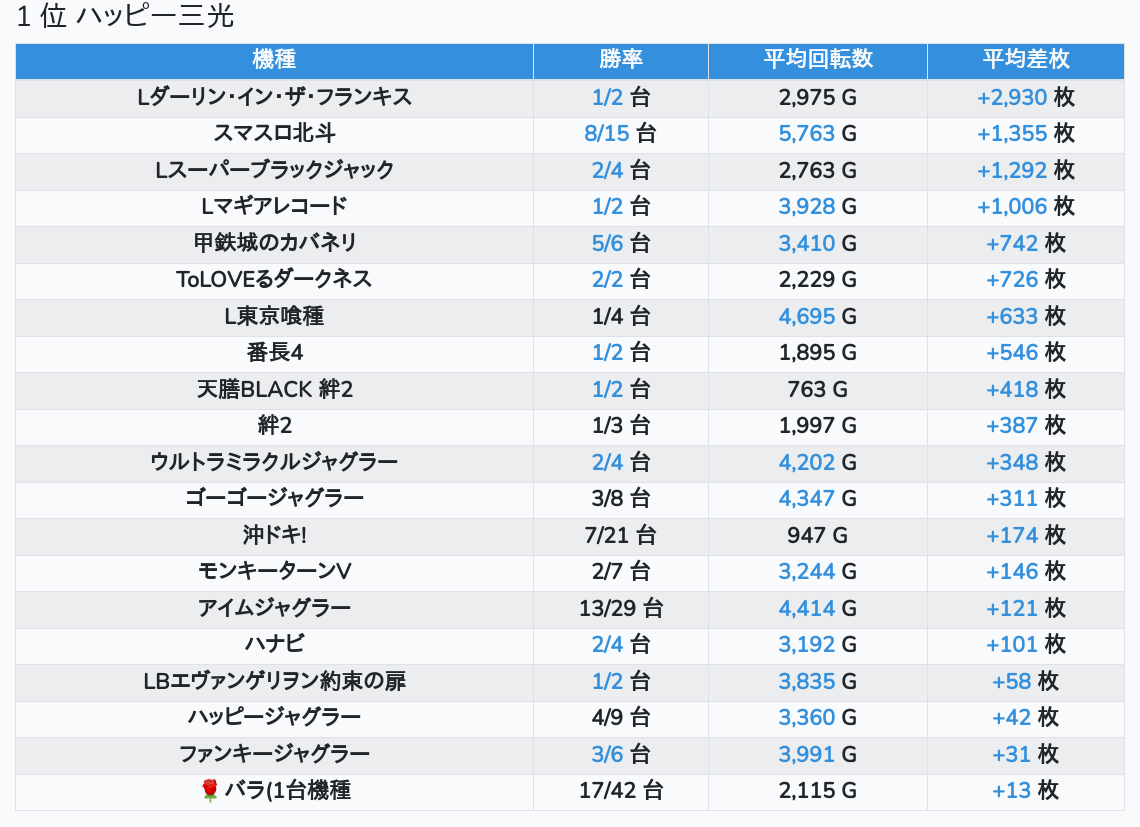1140x827 pixels.
Task: Click the +387 枚 average difference
Action: [1025, 426]
